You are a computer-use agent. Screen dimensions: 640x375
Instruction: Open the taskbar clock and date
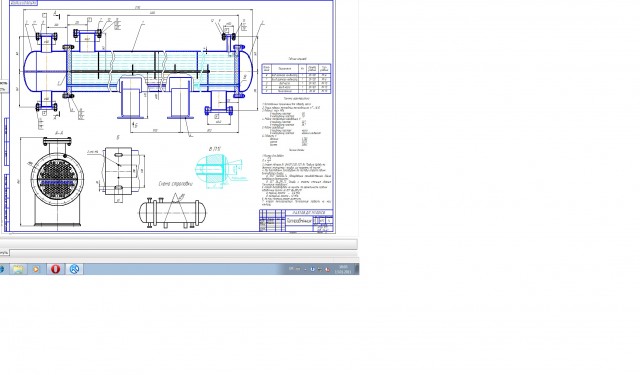click(x=342, y=269)
